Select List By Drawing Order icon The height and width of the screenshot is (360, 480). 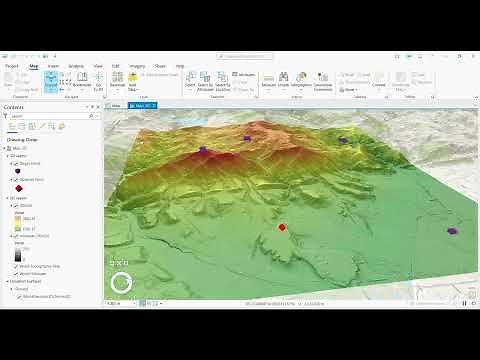(12, 126)
